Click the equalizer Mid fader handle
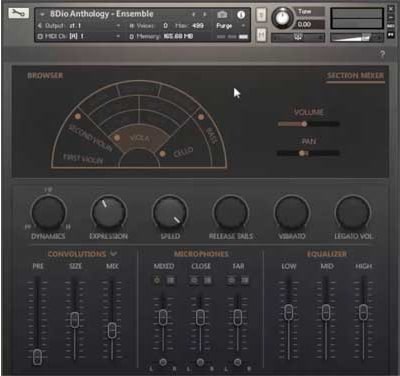 pyautogui.click(x=326, y=312)
